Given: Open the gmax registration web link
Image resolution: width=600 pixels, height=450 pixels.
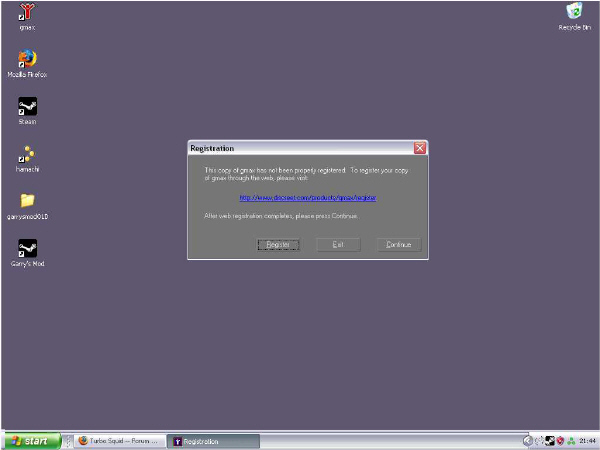Looking at the screenshot, I should tap(308, 198).
